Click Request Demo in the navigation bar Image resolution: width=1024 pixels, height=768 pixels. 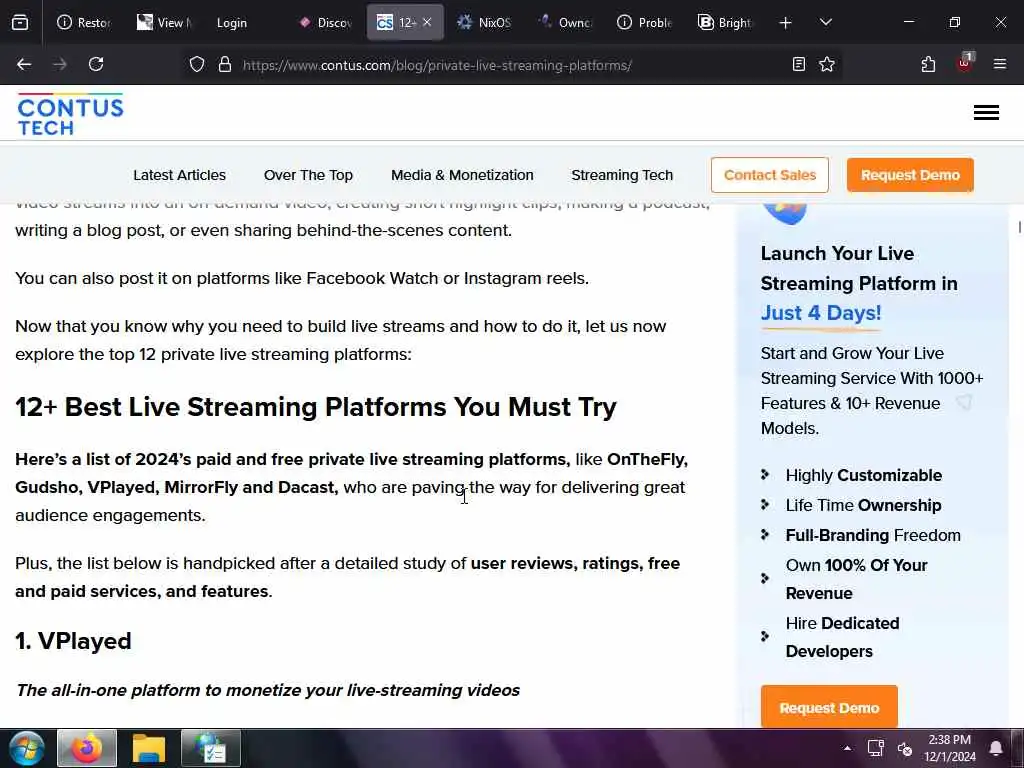(x=910, y=175)
